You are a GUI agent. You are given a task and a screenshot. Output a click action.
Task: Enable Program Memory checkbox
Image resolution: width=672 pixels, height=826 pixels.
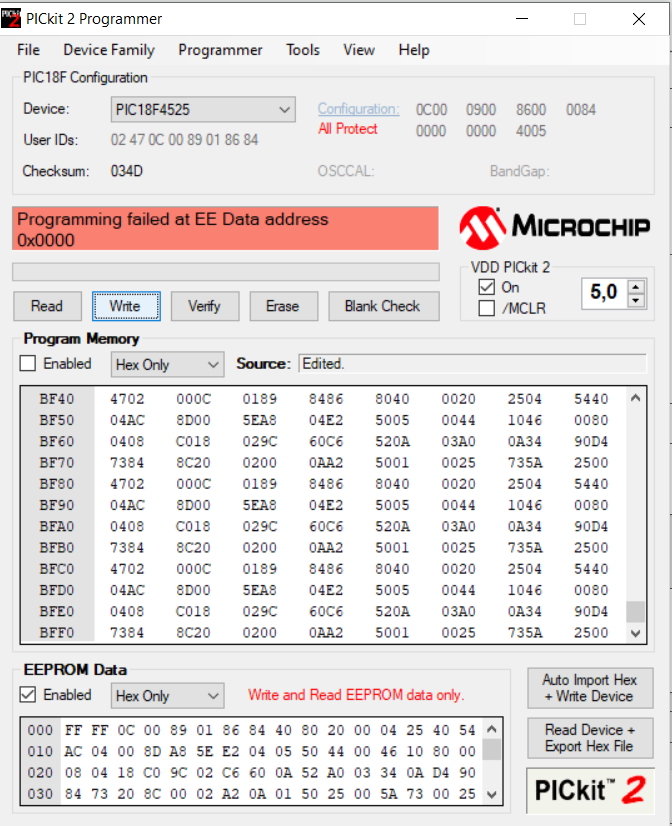point(28,364)
